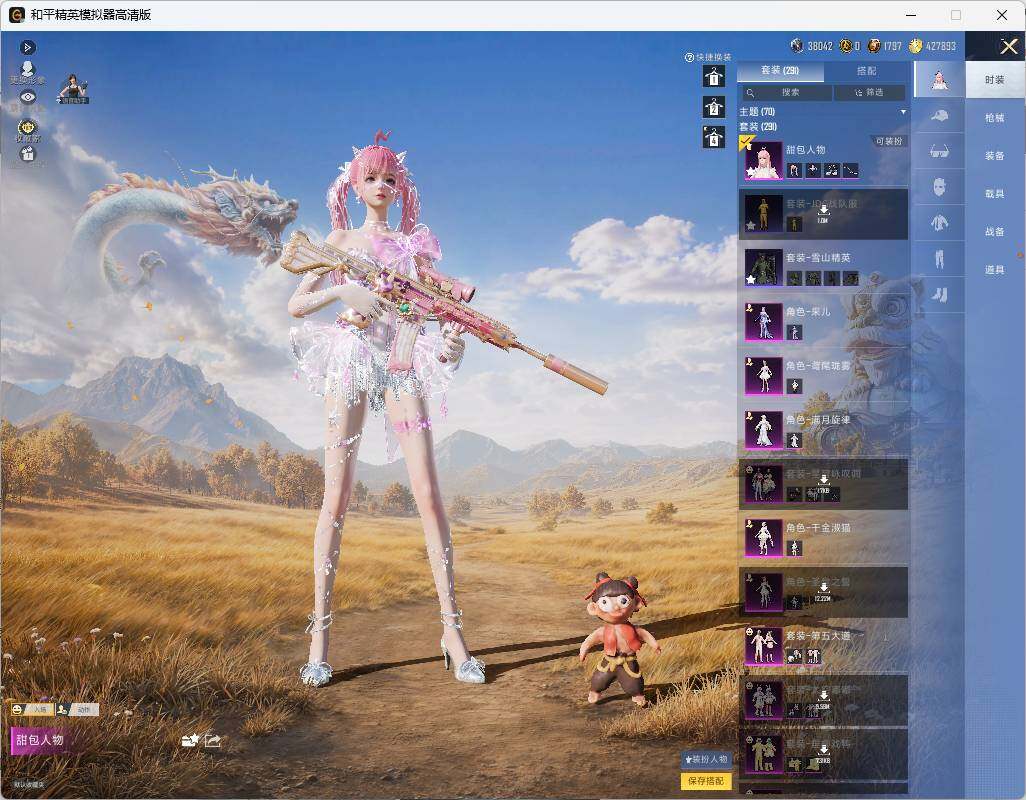Open the full outfit character category
This screenshot has height=800, width=1026.
click(x=939, y=80)
